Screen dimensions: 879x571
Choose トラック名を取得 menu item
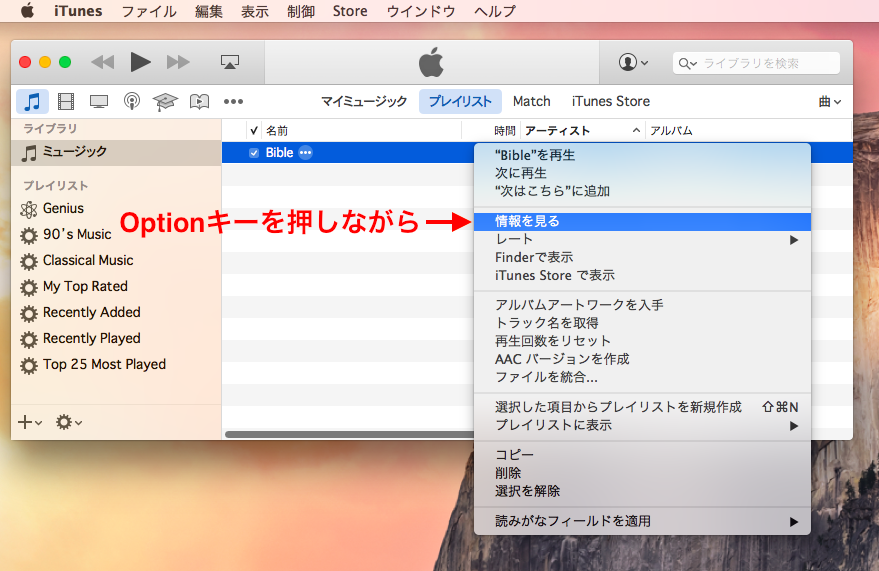(x=642, y=323)
